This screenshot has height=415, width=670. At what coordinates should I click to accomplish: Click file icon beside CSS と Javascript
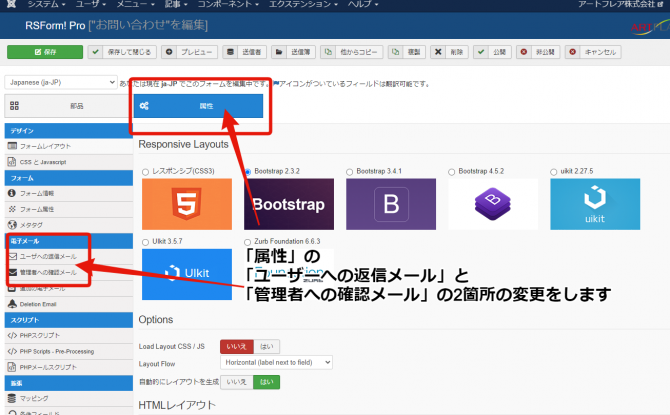pyautogui.click(x=12, y=162)
